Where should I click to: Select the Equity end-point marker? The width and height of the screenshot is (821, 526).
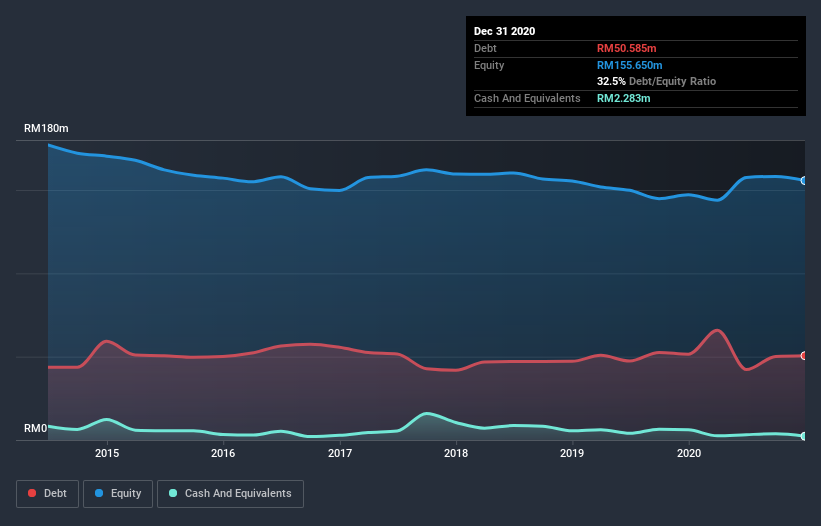point(804,181)
